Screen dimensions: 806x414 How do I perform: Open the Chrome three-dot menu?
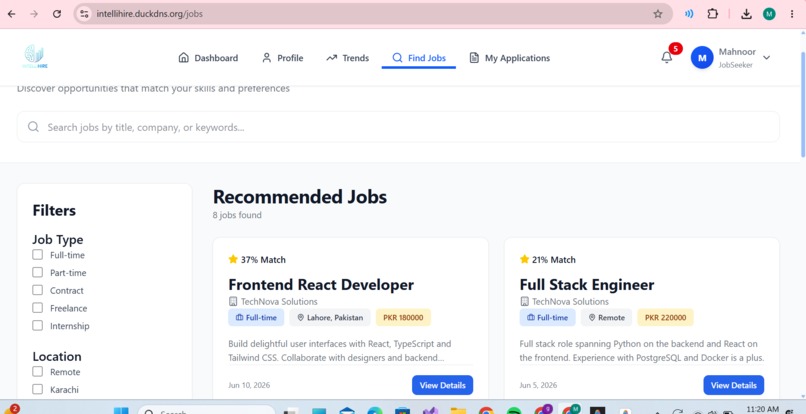pos(792,14)
